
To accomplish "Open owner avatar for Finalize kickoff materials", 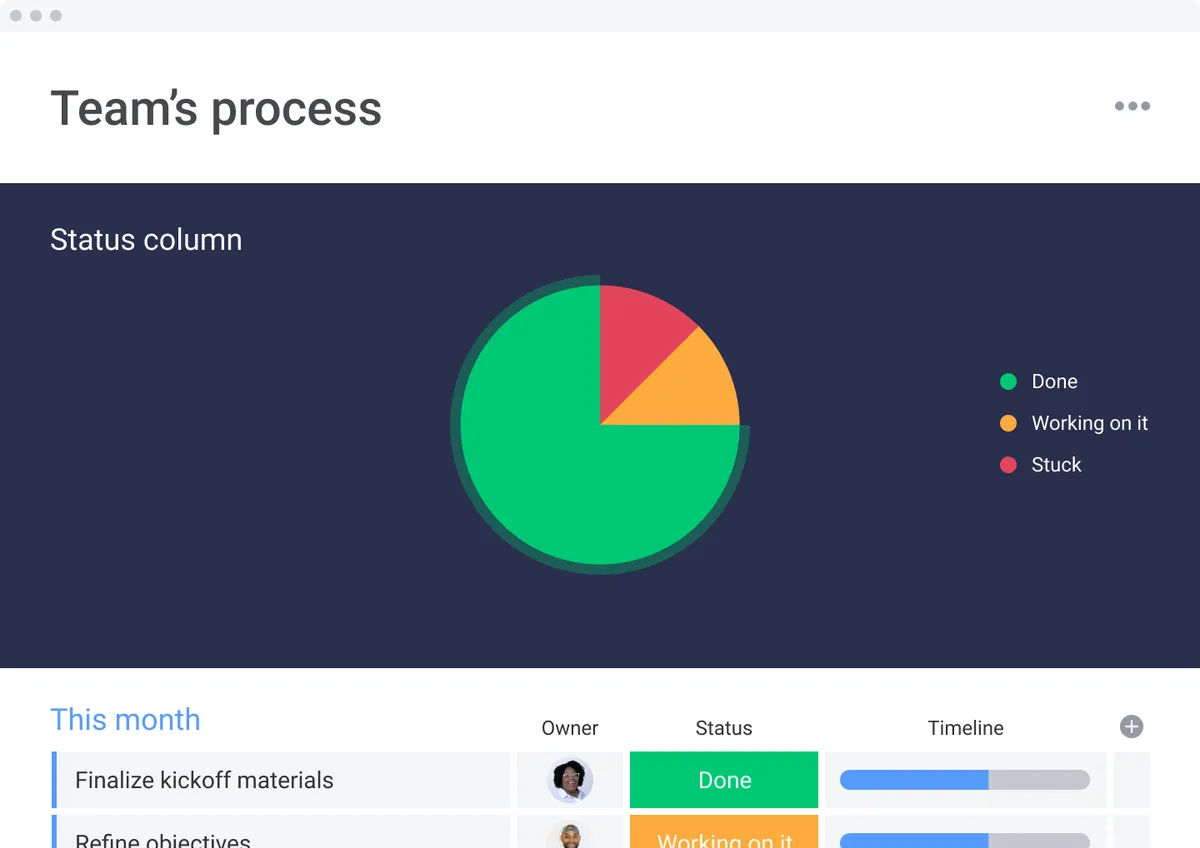I will click(x=570, y=780).
